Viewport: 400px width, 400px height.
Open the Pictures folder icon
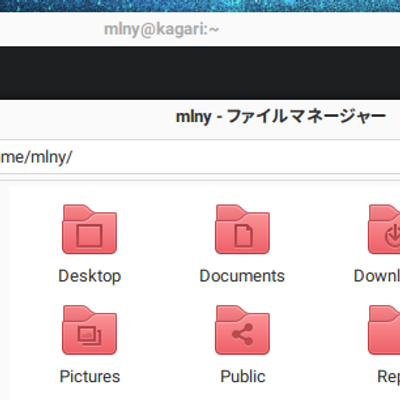click(x=89, y=330)
